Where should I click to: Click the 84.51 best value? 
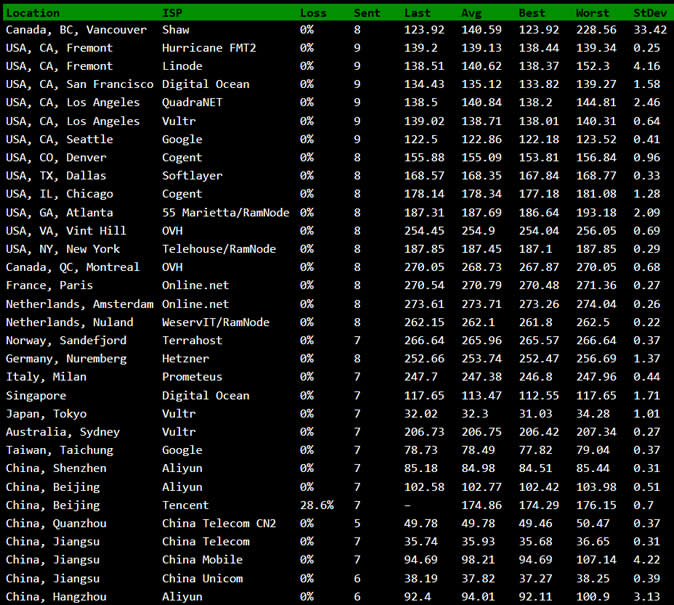535,468
